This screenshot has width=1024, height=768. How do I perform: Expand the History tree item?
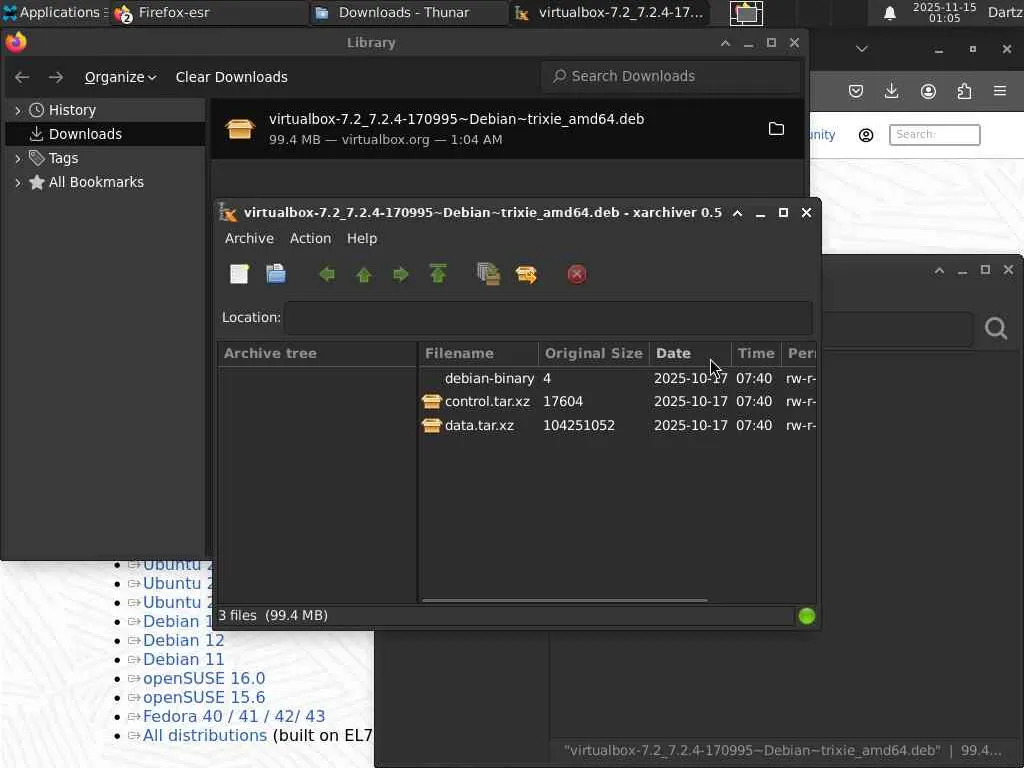[x=18, y=110]
